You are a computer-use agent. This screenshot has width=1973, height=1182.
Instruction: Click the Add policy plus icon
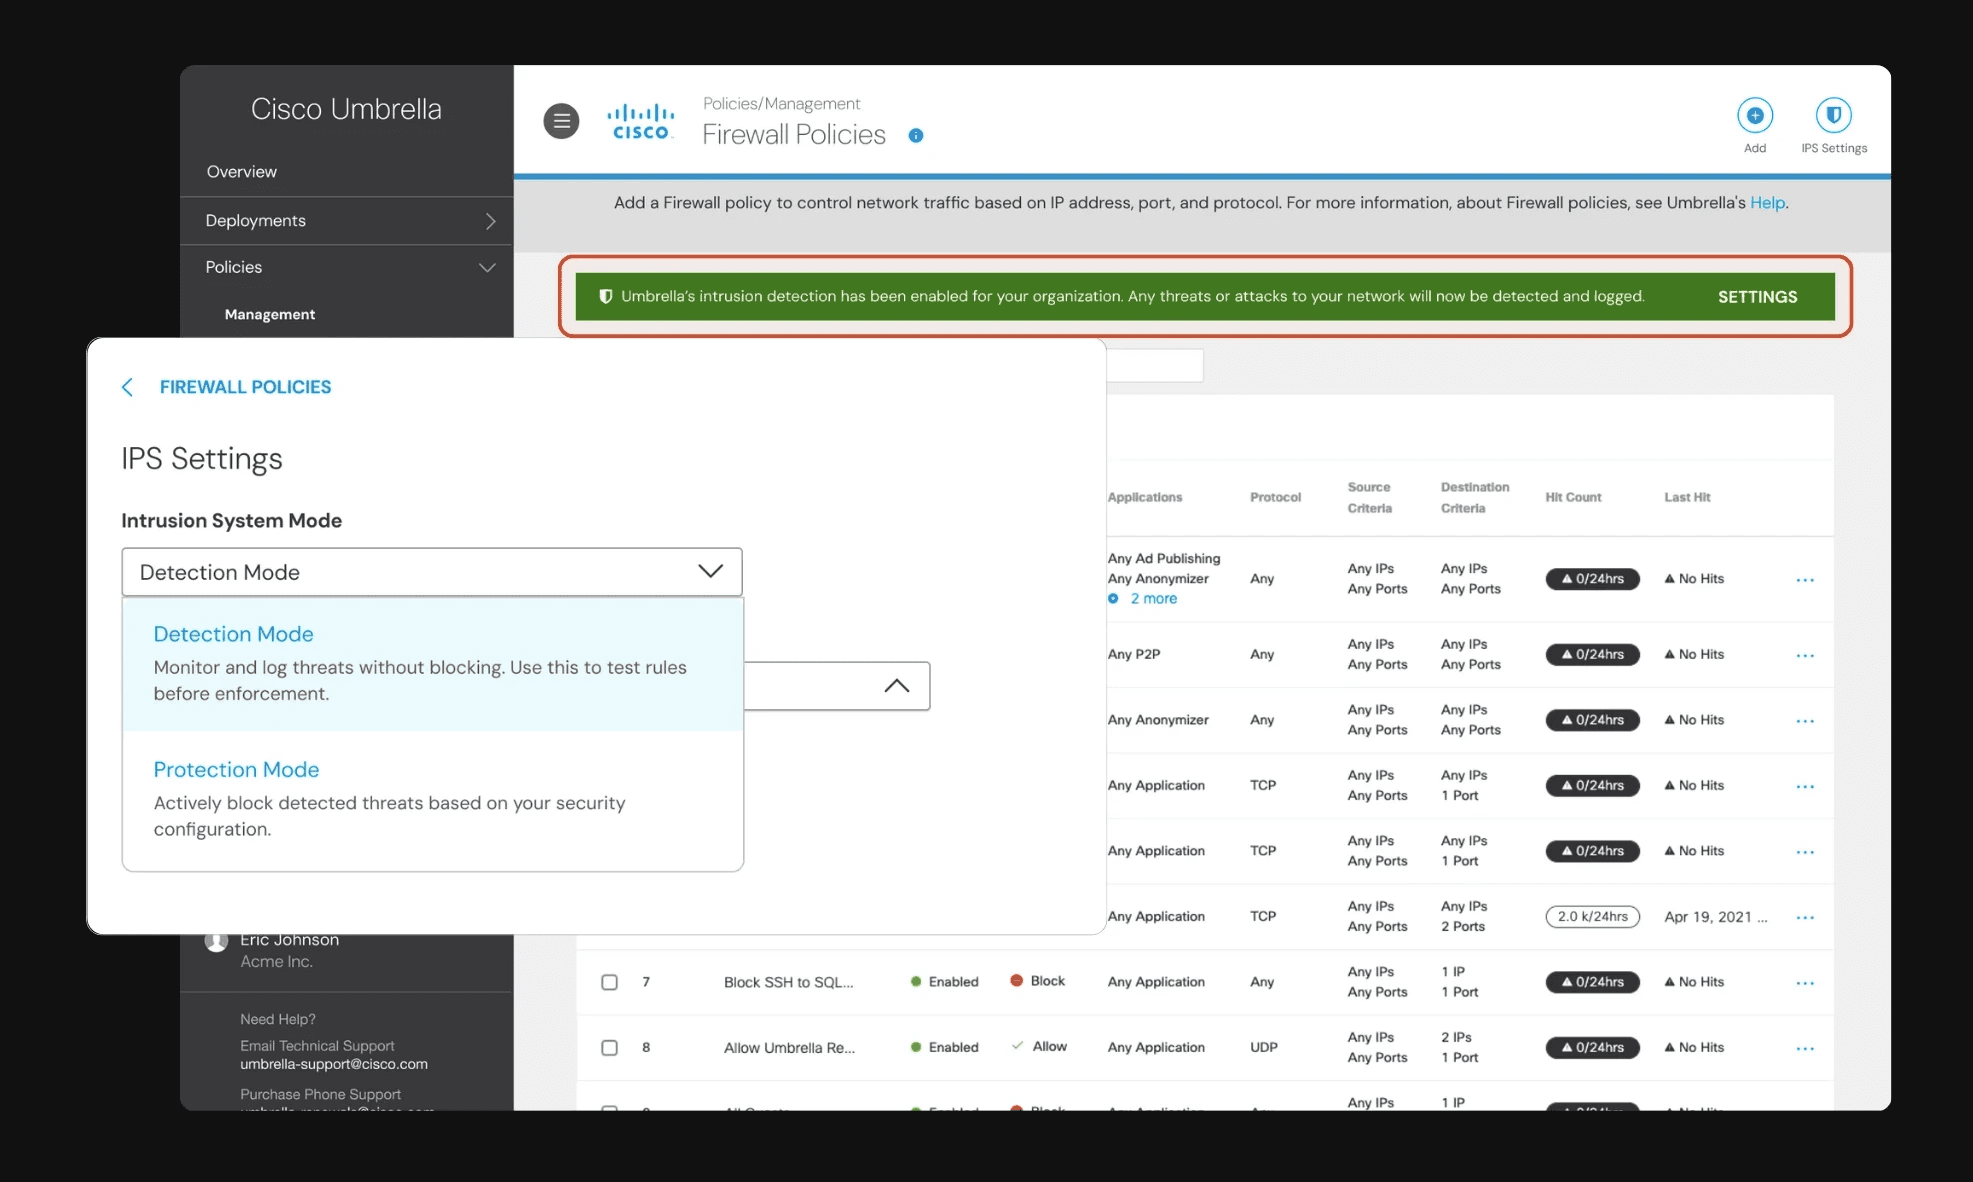pos(1754,116)
